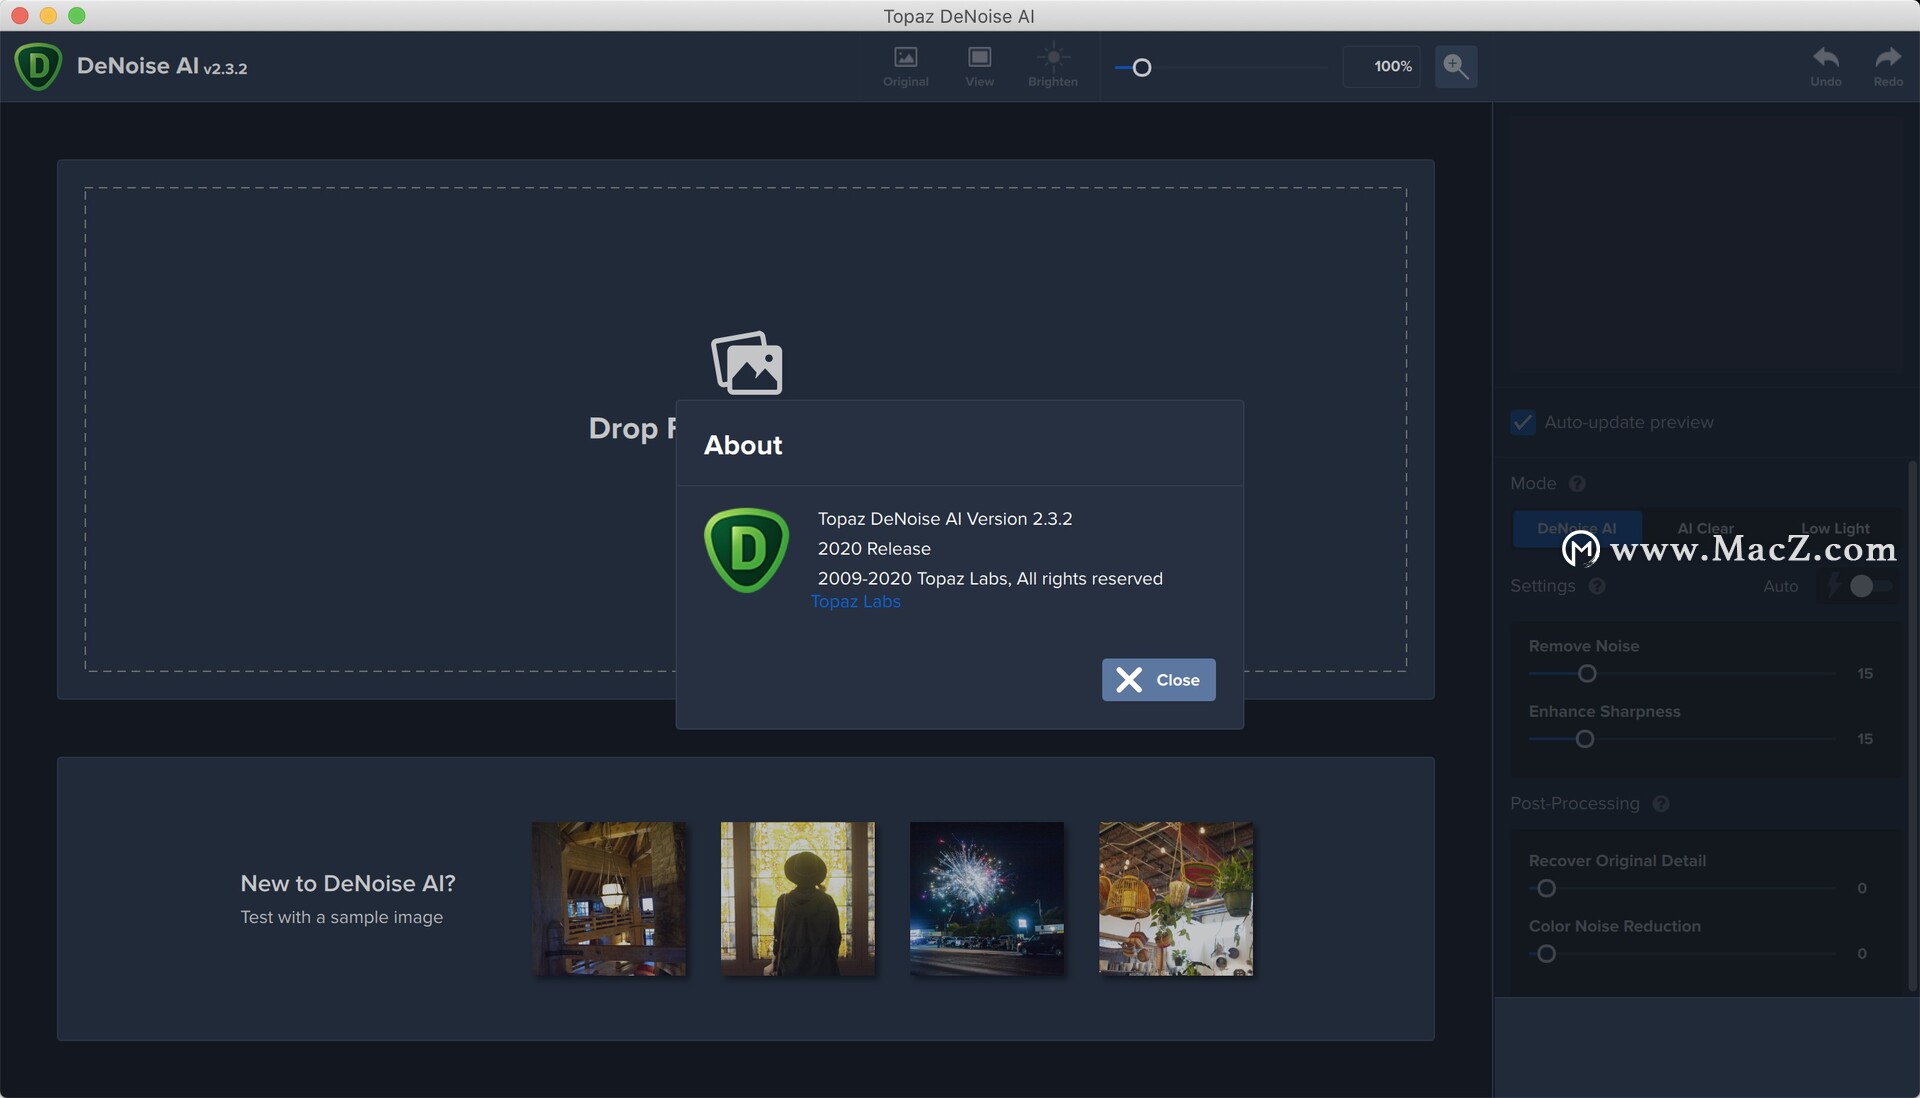The width and height of the screenshot is (1920, 1098).
Task: Click the drop images folder icon
Action: (x=747, y=362)
